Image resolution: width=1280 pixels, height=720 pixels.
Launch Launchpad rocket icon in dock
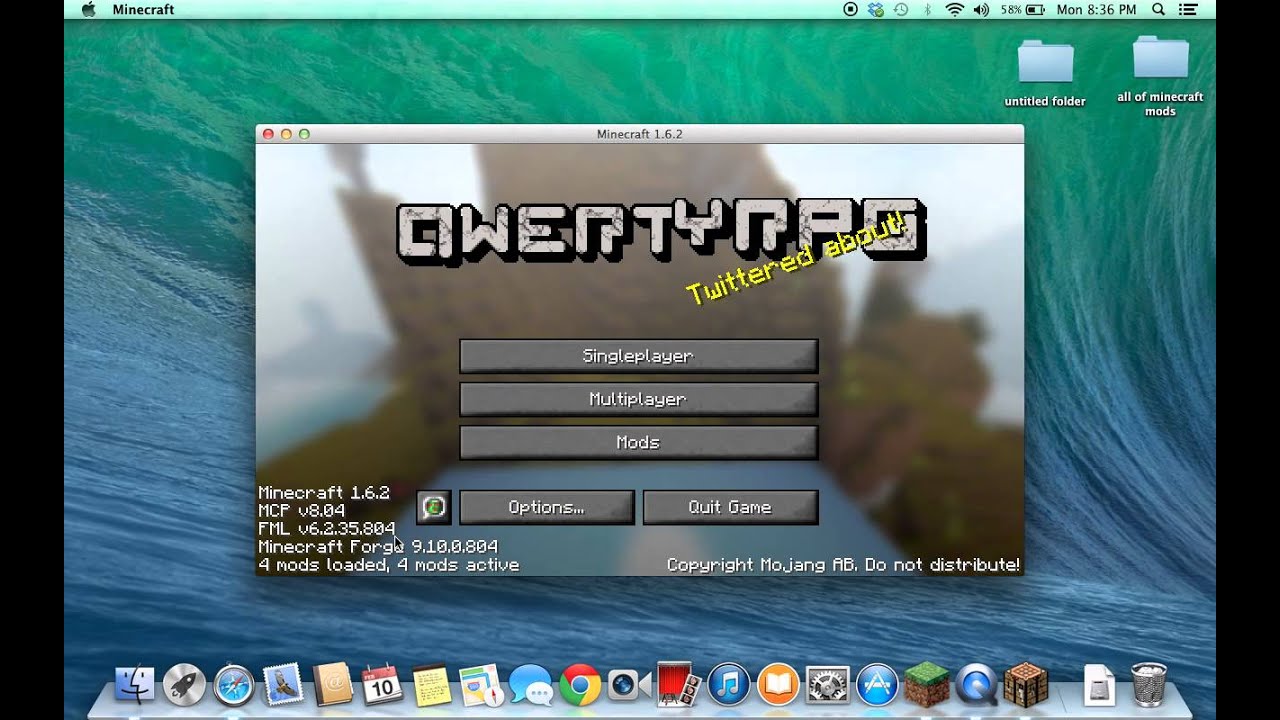[184, 685]
